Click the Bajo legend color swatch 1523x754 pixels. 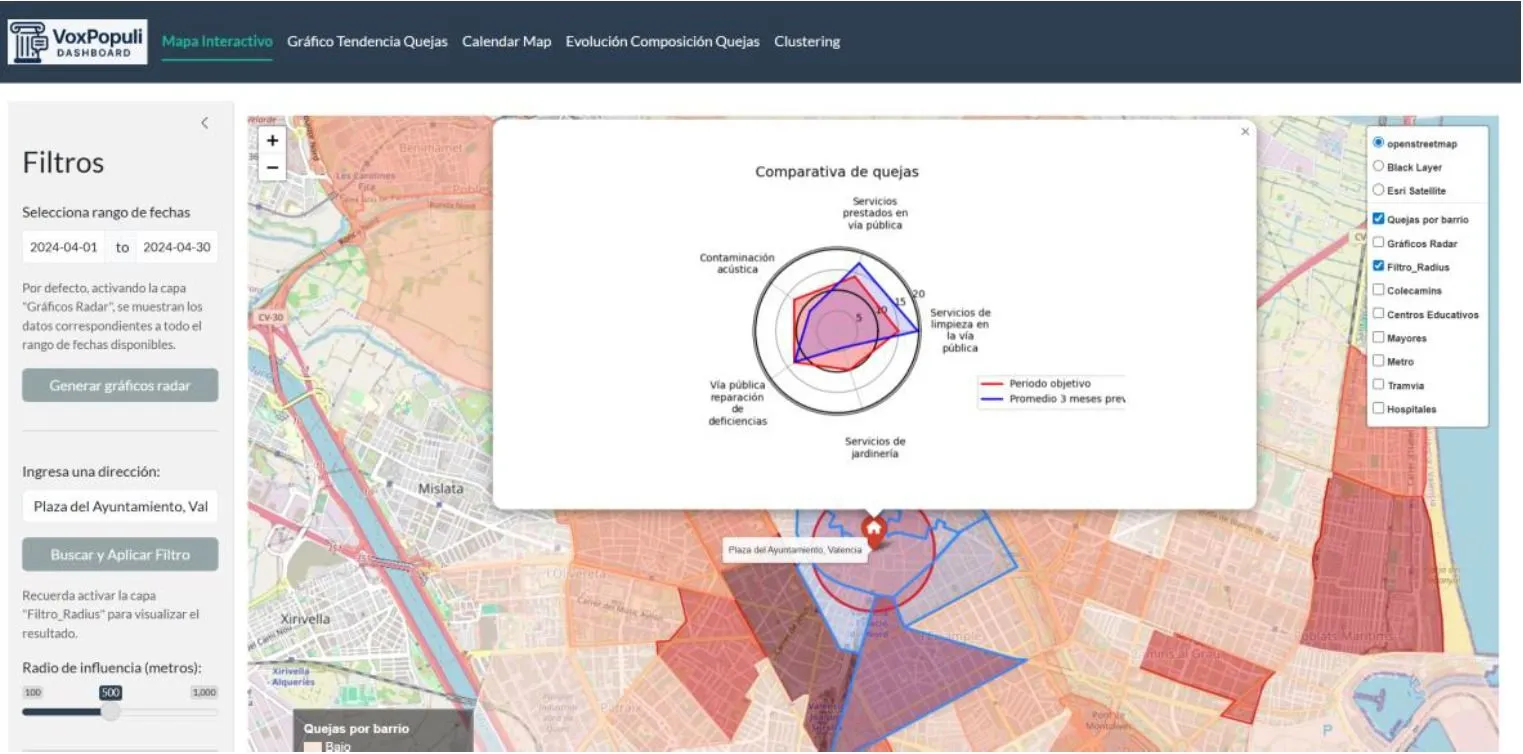(x=312, y=747)
